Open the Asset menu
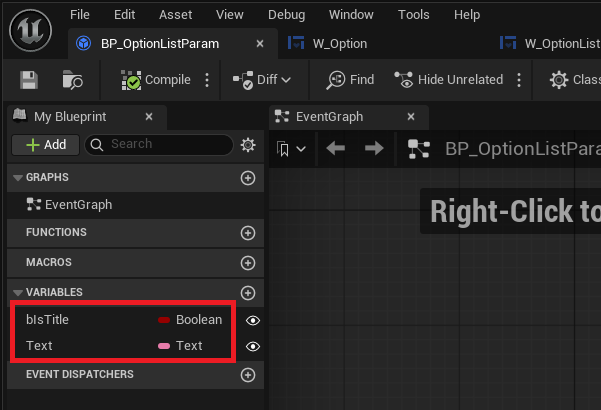This screenshot has width=601, height=410. (176, 15)
